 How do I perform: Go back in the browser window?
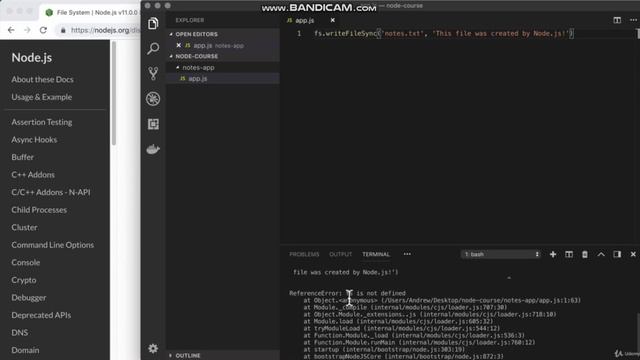(x=11, y=30)
